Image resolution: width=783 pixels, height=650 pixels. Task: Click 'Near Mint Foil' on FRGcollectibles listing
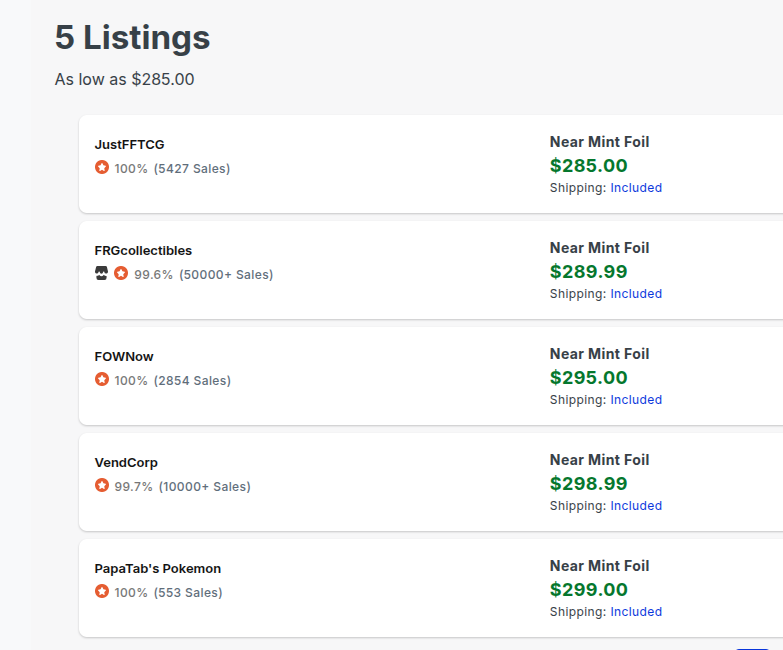coord(599,248)
